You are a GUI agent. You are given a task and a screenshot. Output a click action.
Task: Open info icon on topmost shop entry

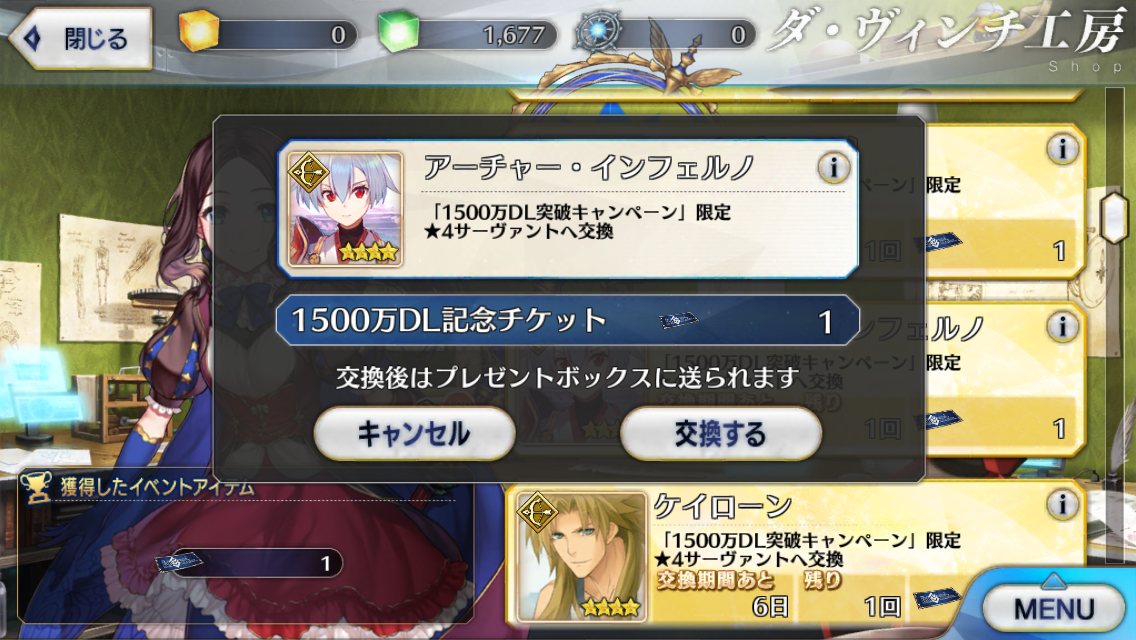[x=1062, y=149]
